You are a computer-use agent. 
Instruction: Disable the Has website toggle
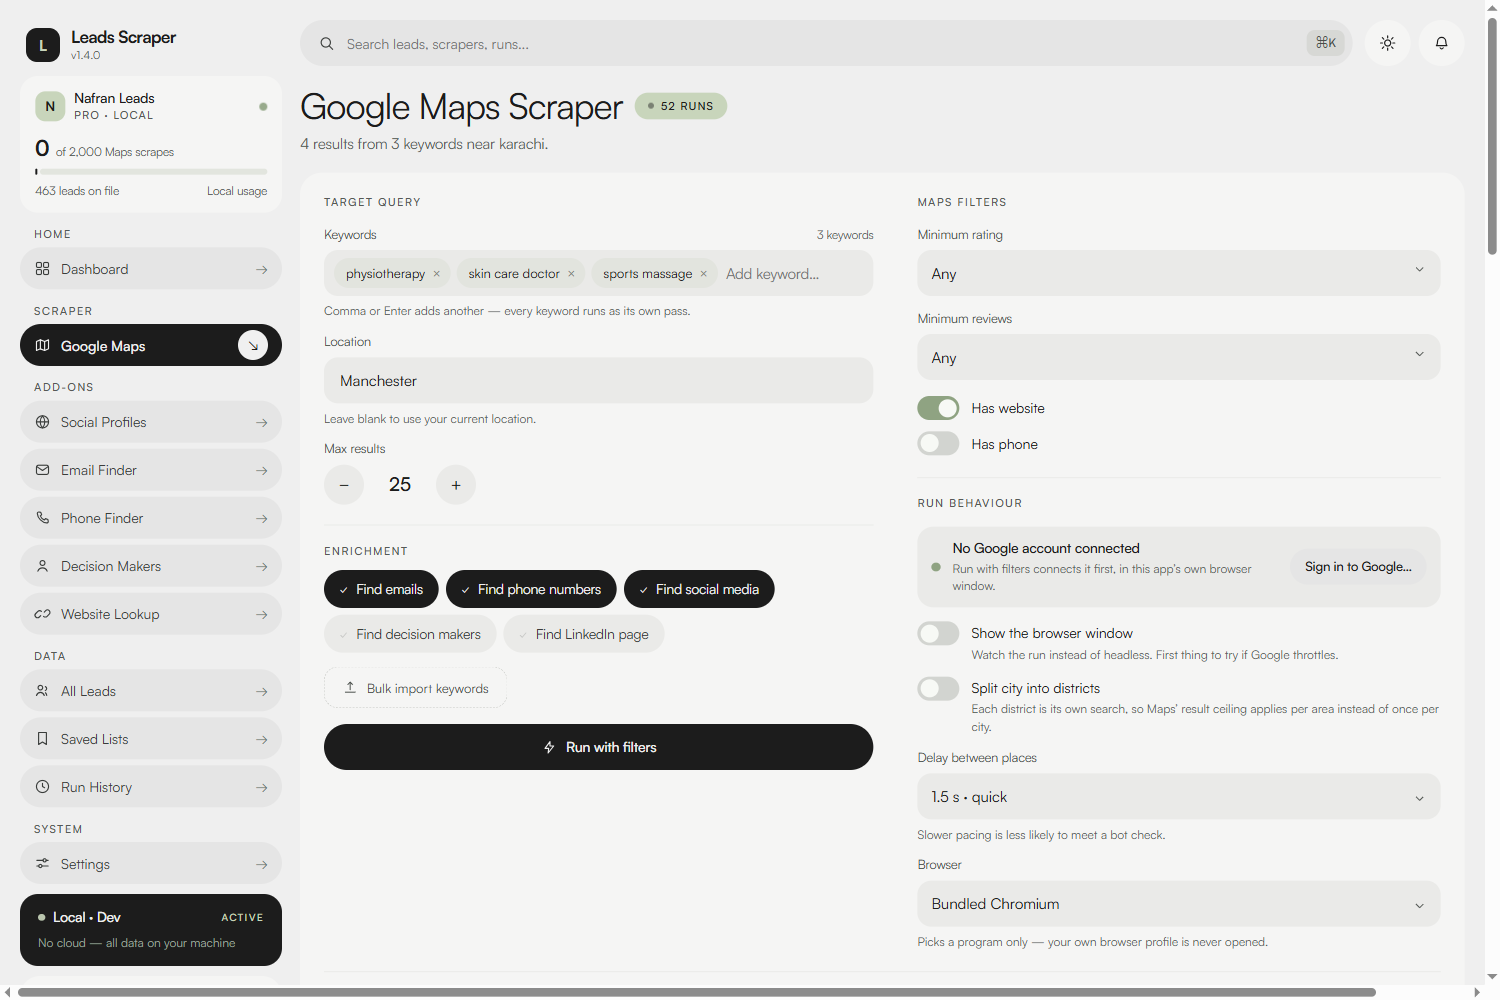click(938, 408)
